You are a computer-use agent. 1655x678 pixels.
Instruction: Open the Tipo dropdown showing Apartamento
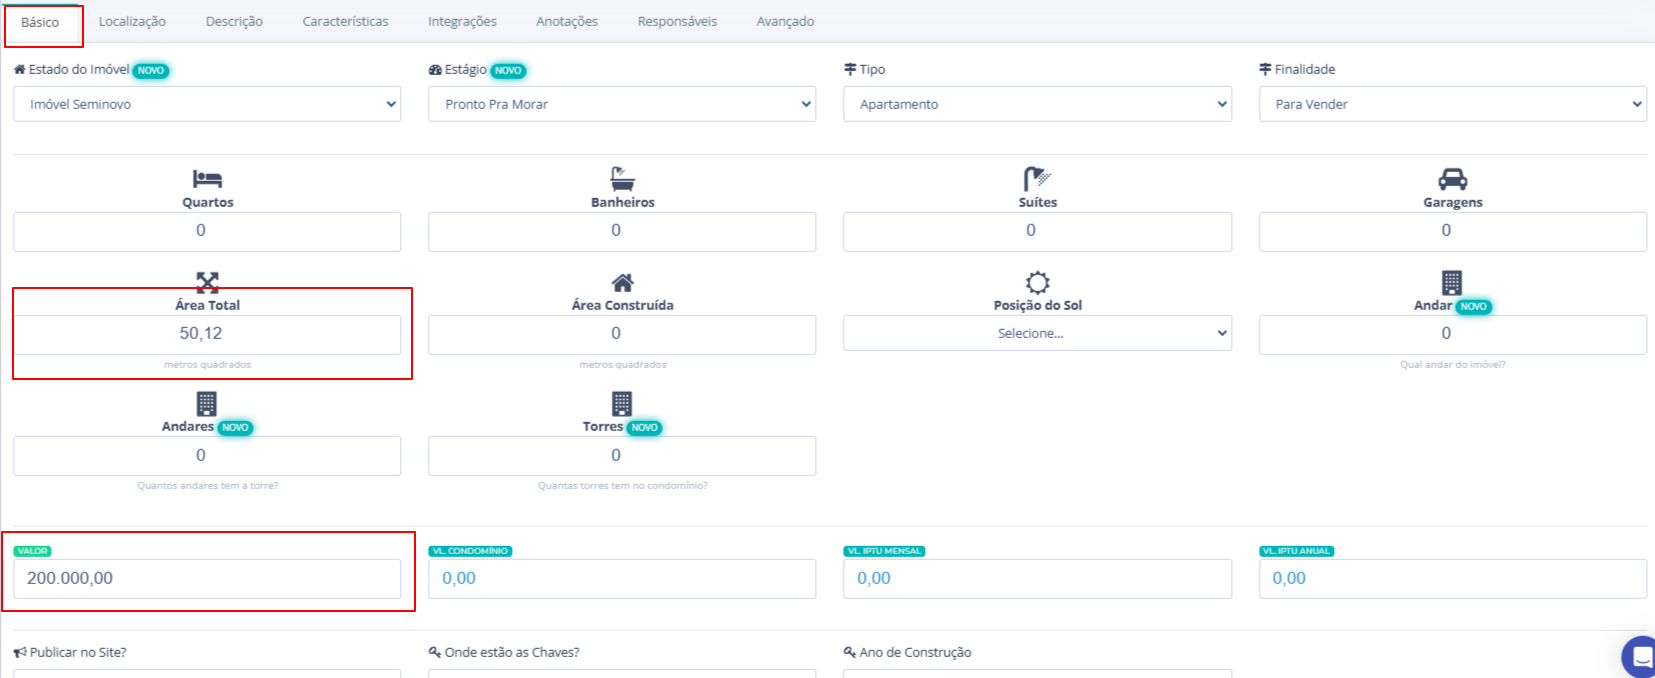1037,104
